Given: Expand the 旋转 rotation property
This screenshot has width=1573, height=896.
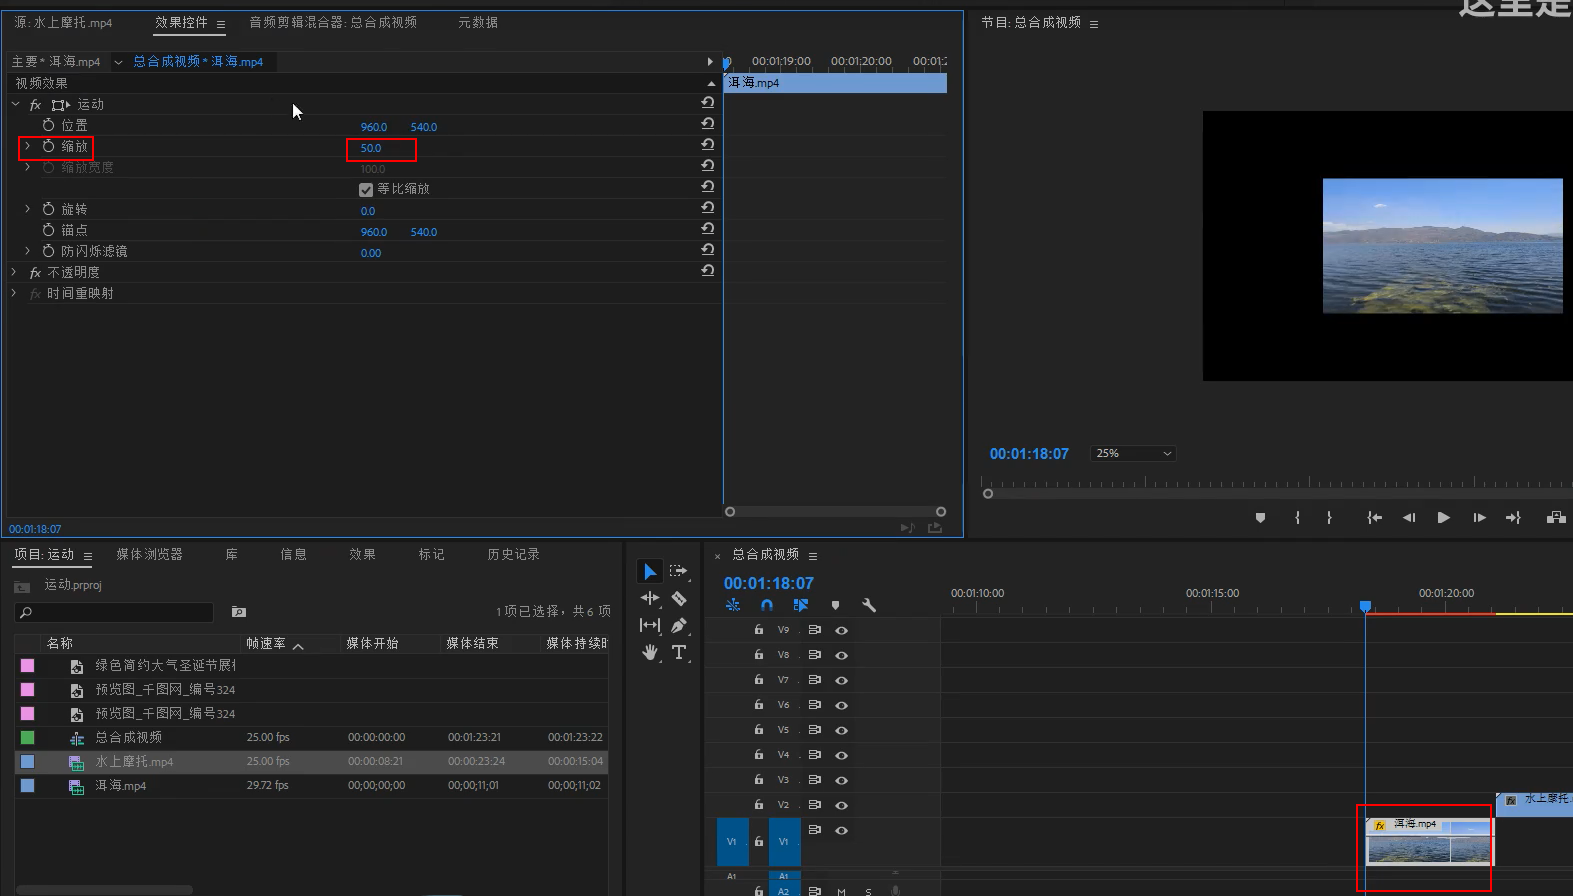Looking at the screenshot, I should (x=27, y=209).
